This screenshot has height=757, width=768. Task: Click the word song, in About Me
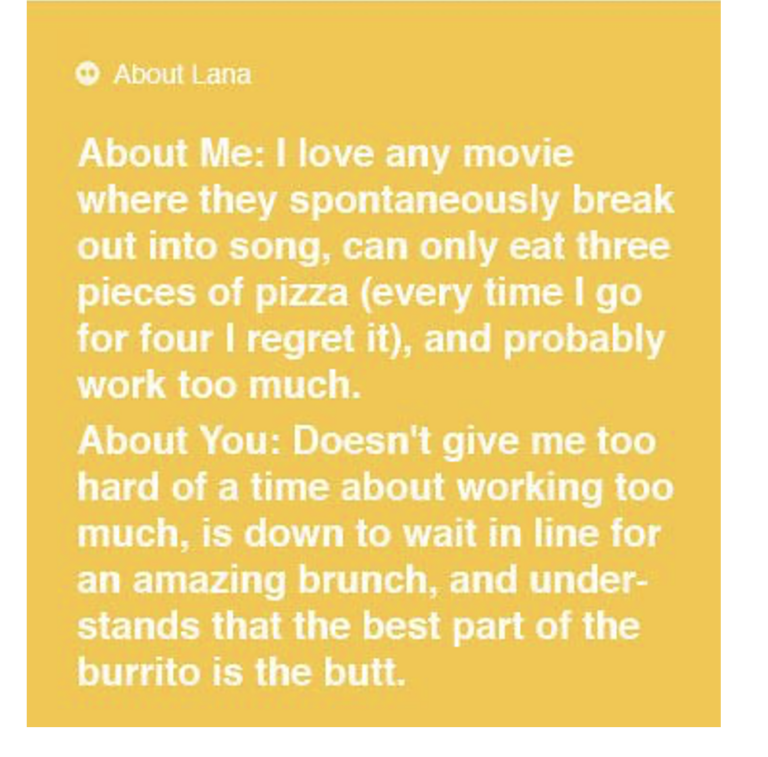[280, 247]
